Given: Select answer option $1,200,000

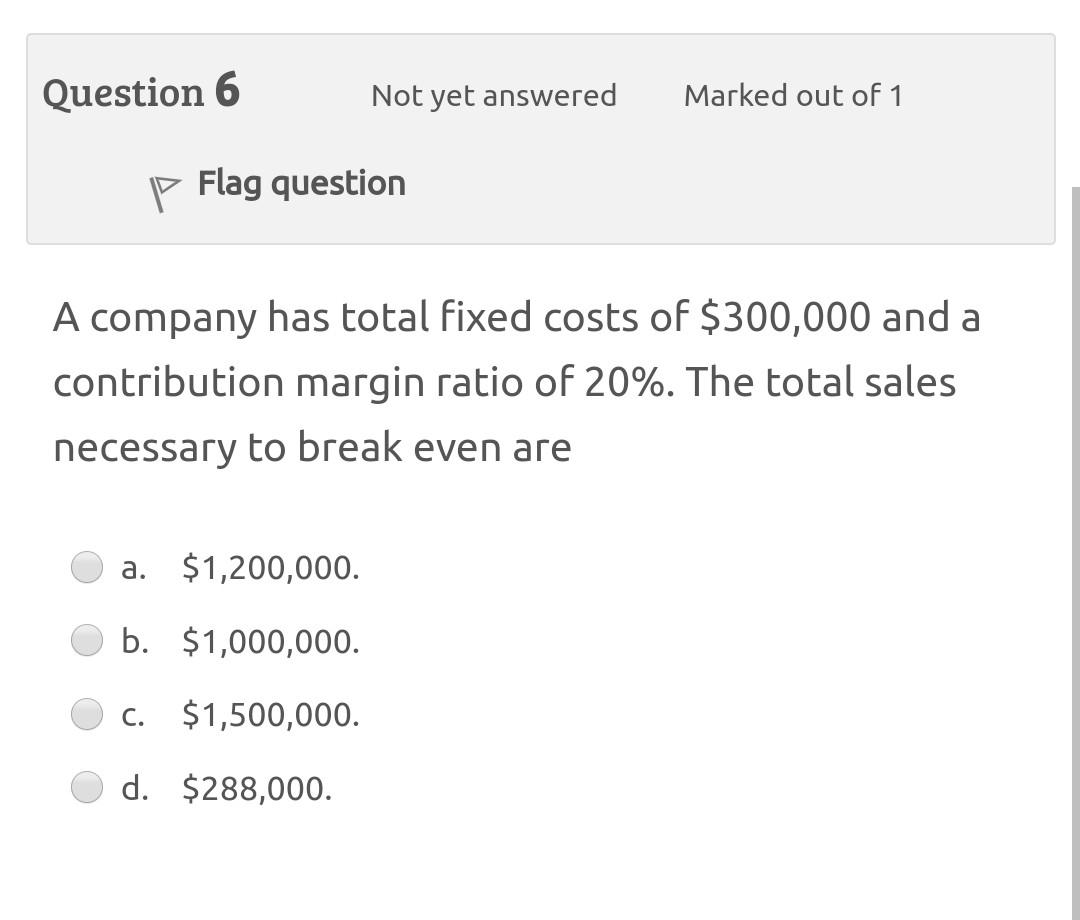Looking at the screenshot, I should [269, 568].
